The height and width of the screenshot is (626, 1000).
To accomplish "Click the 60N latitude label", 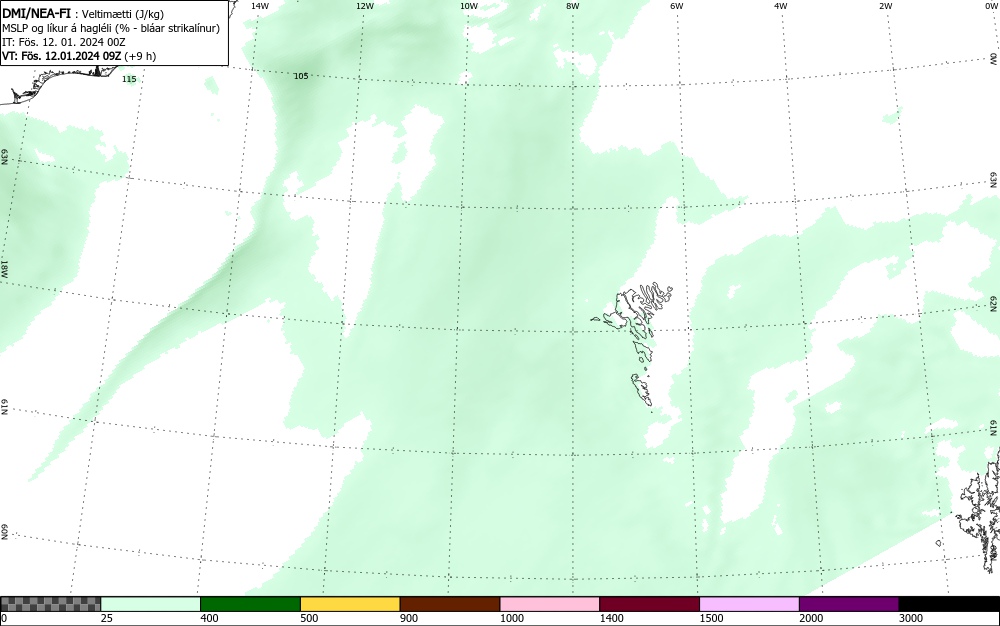I will pyautogui.click(x=4, y=533).
